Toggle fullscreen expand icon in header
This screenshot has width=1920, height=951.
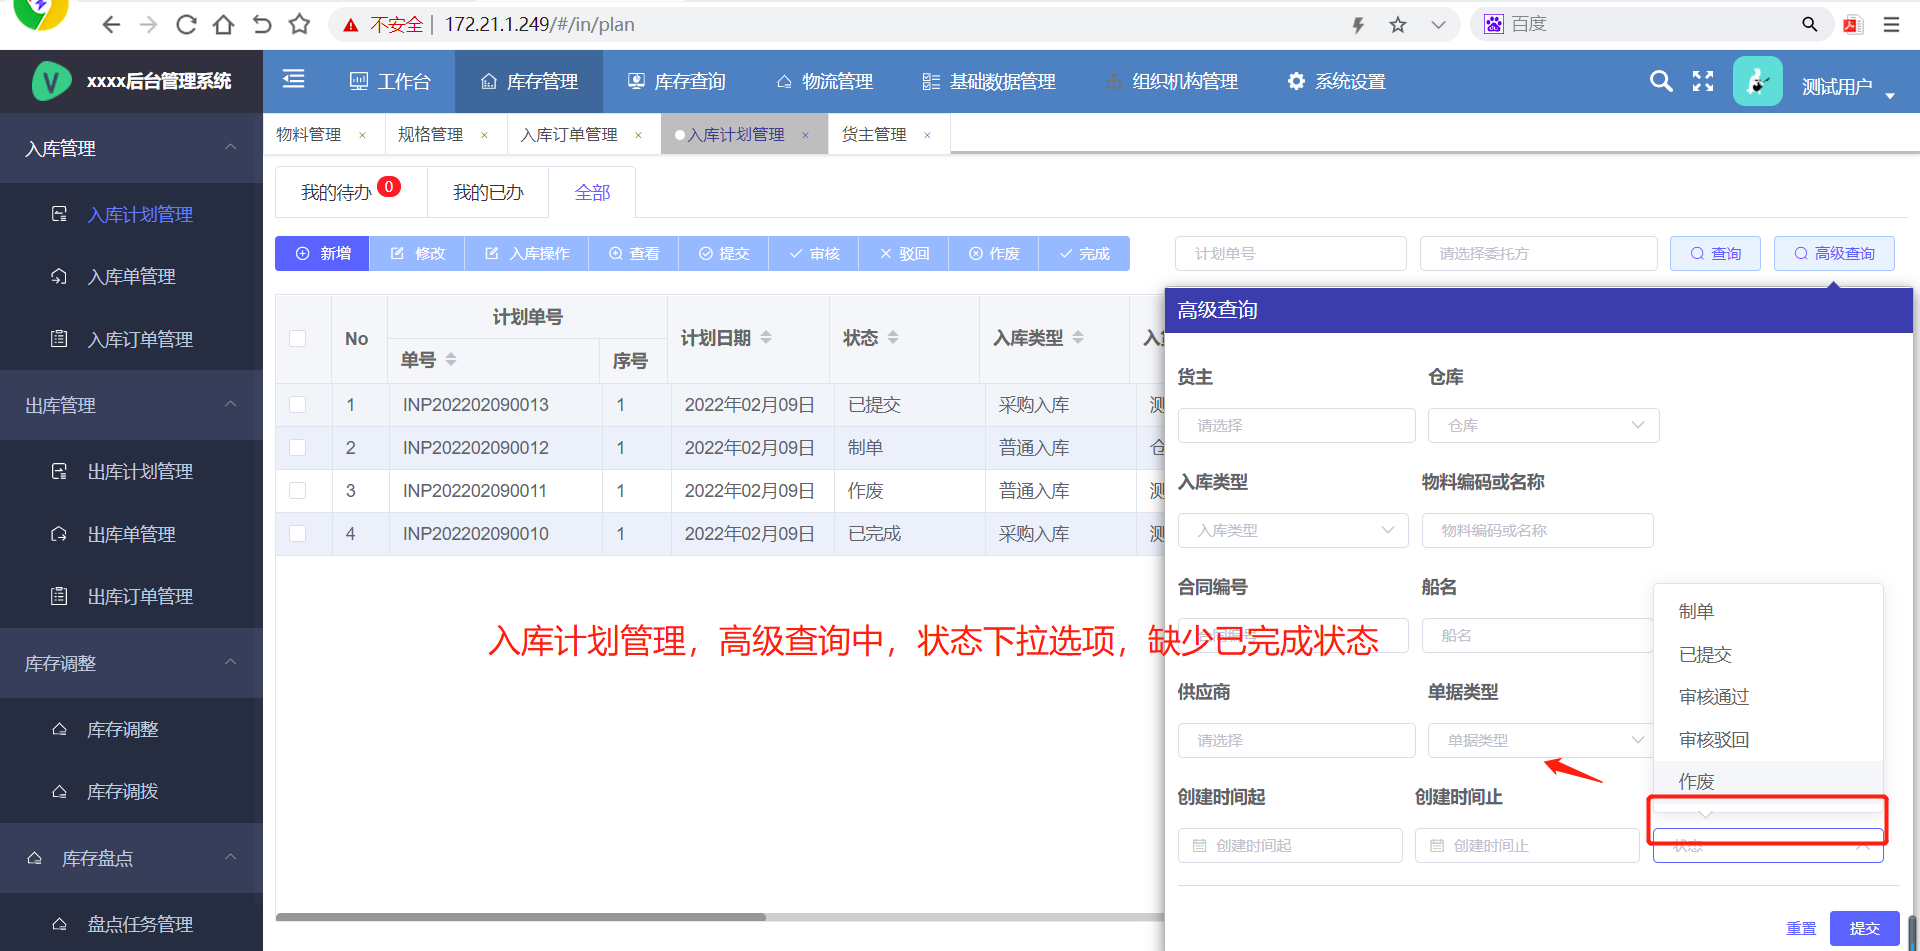[x=1703, y=81]
